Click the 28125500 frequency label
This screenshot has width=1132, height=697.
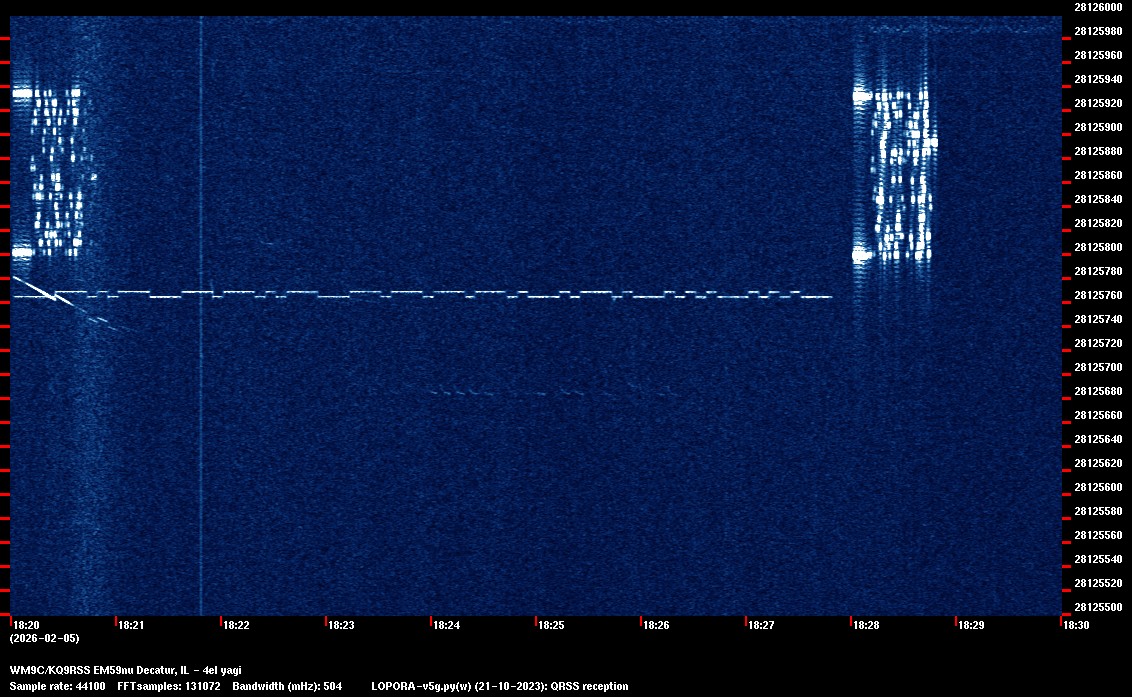(1097, 607)
